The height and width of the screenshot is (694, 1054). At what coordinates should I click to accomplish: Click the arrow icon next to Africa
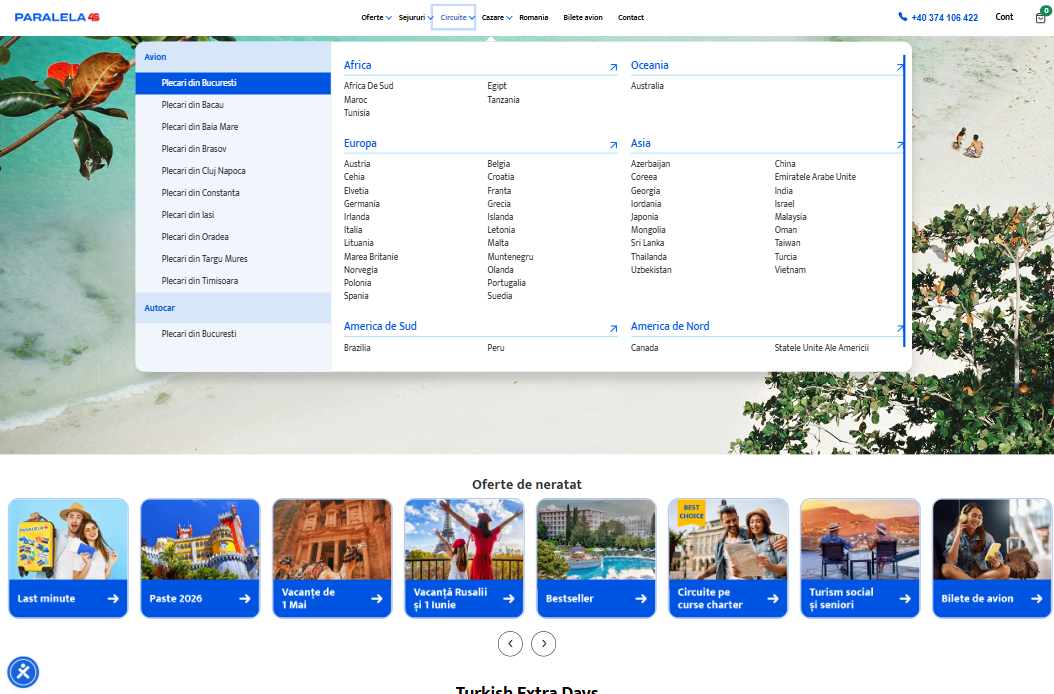click(613, 68)
